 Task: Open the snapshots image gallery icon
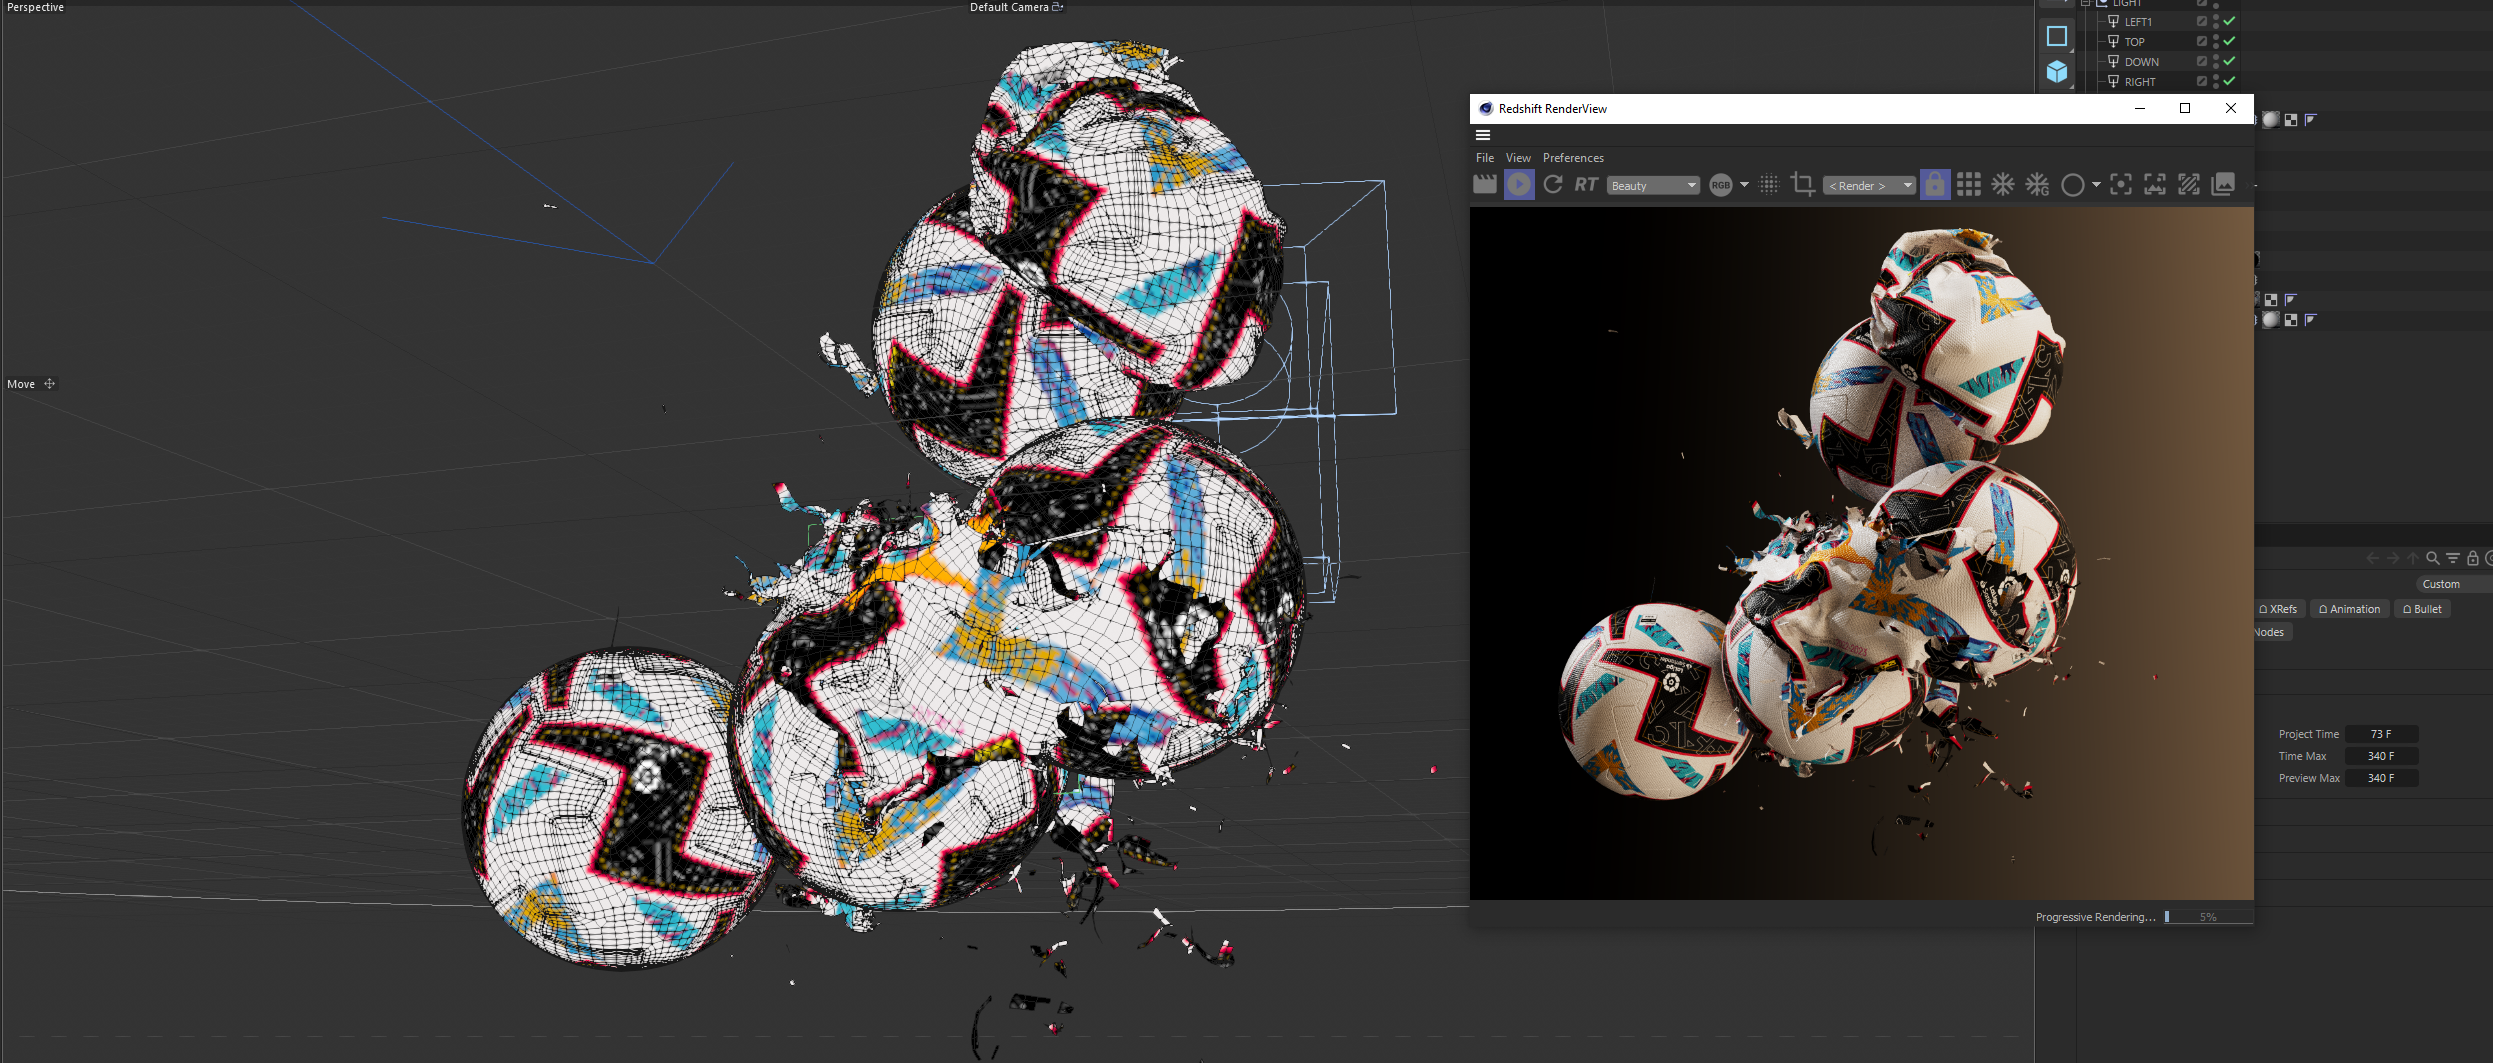(2222, 185)
